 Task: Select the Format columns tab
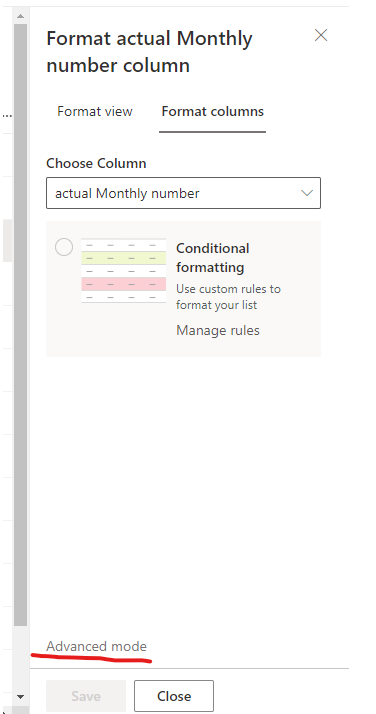tap(213, 112)
